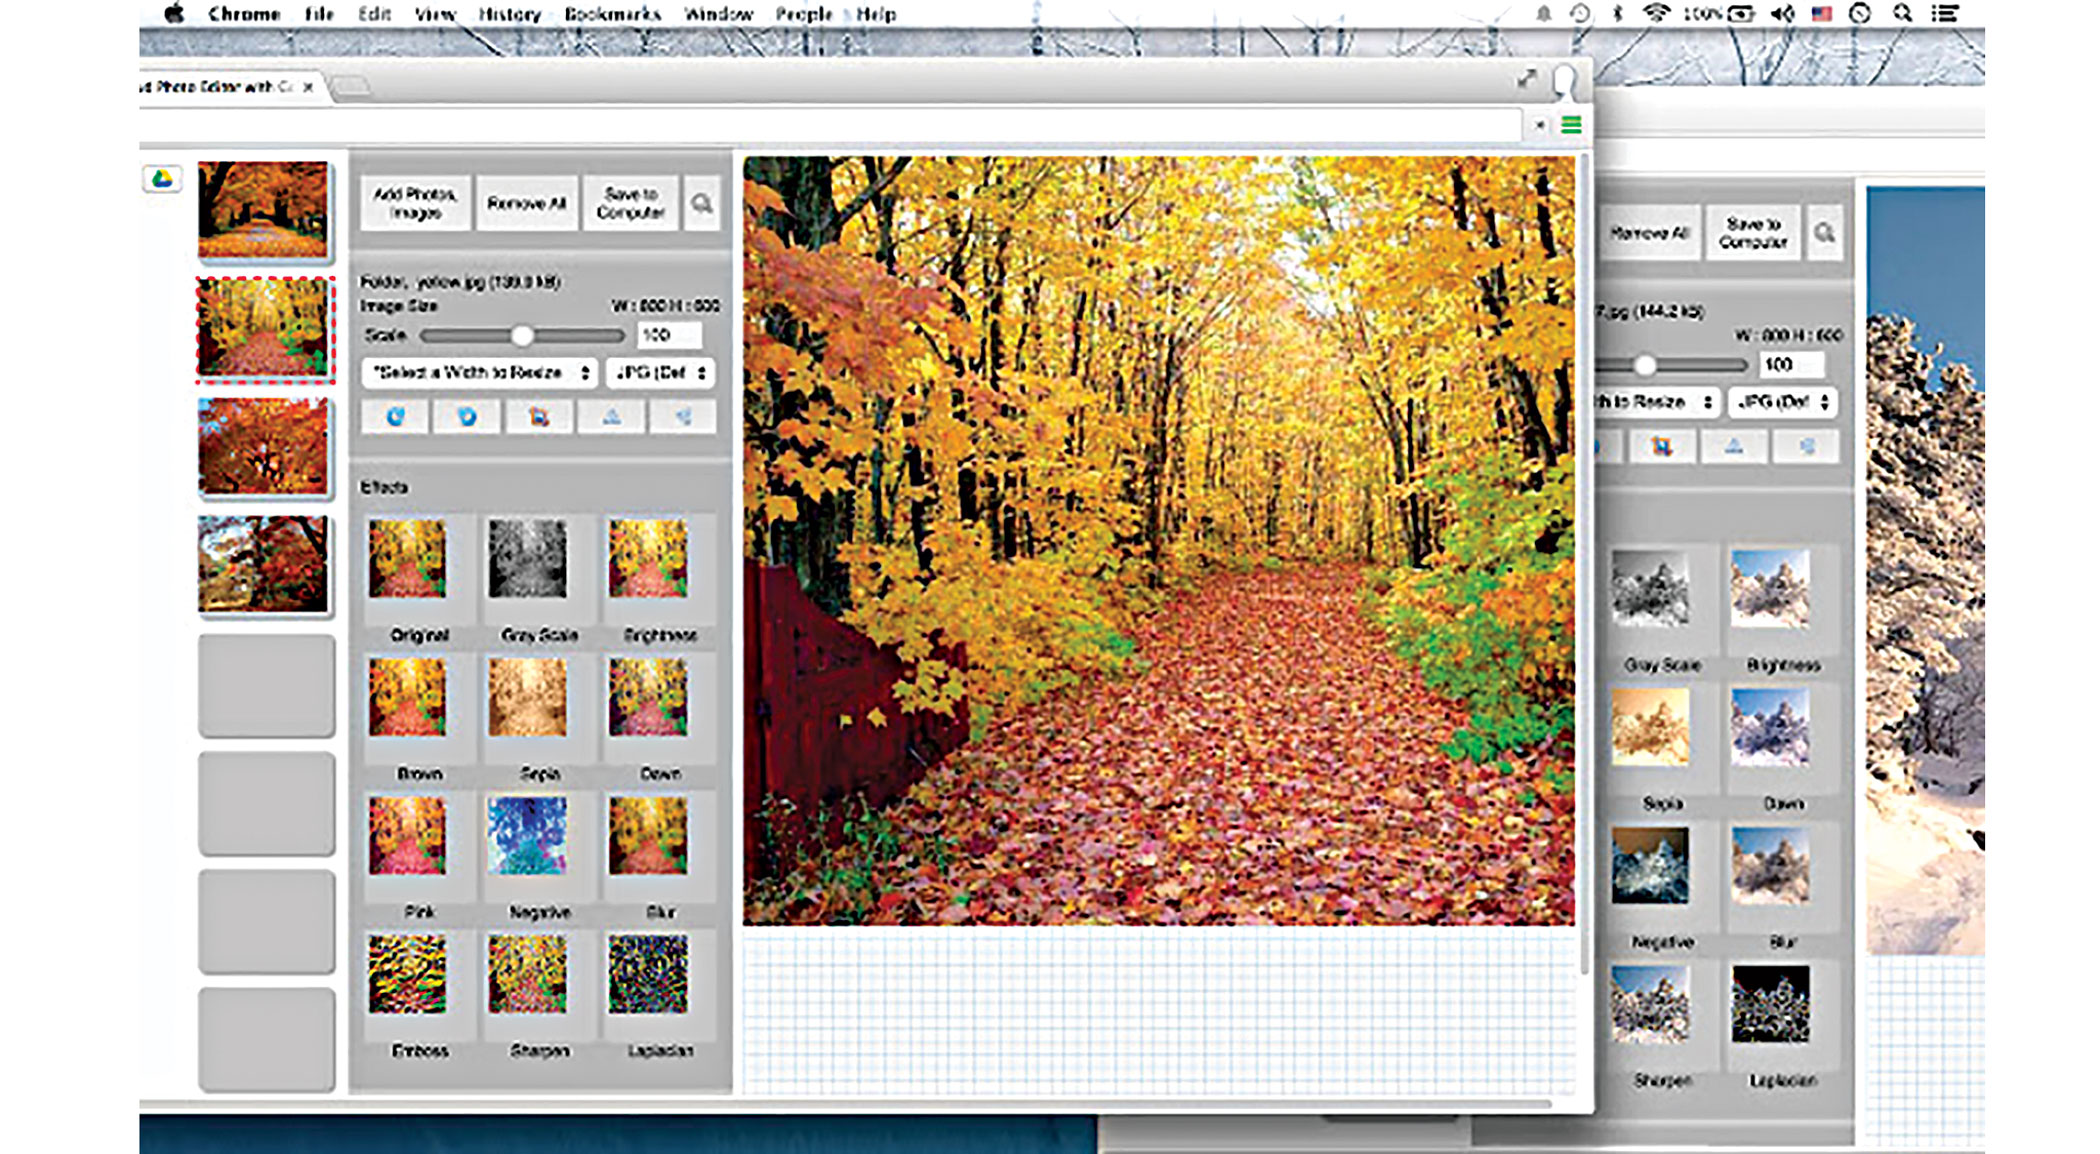Open the green Chrome hamburger menu icon
Viewport: 2100px width, 1154px height.
(1571, 125)
